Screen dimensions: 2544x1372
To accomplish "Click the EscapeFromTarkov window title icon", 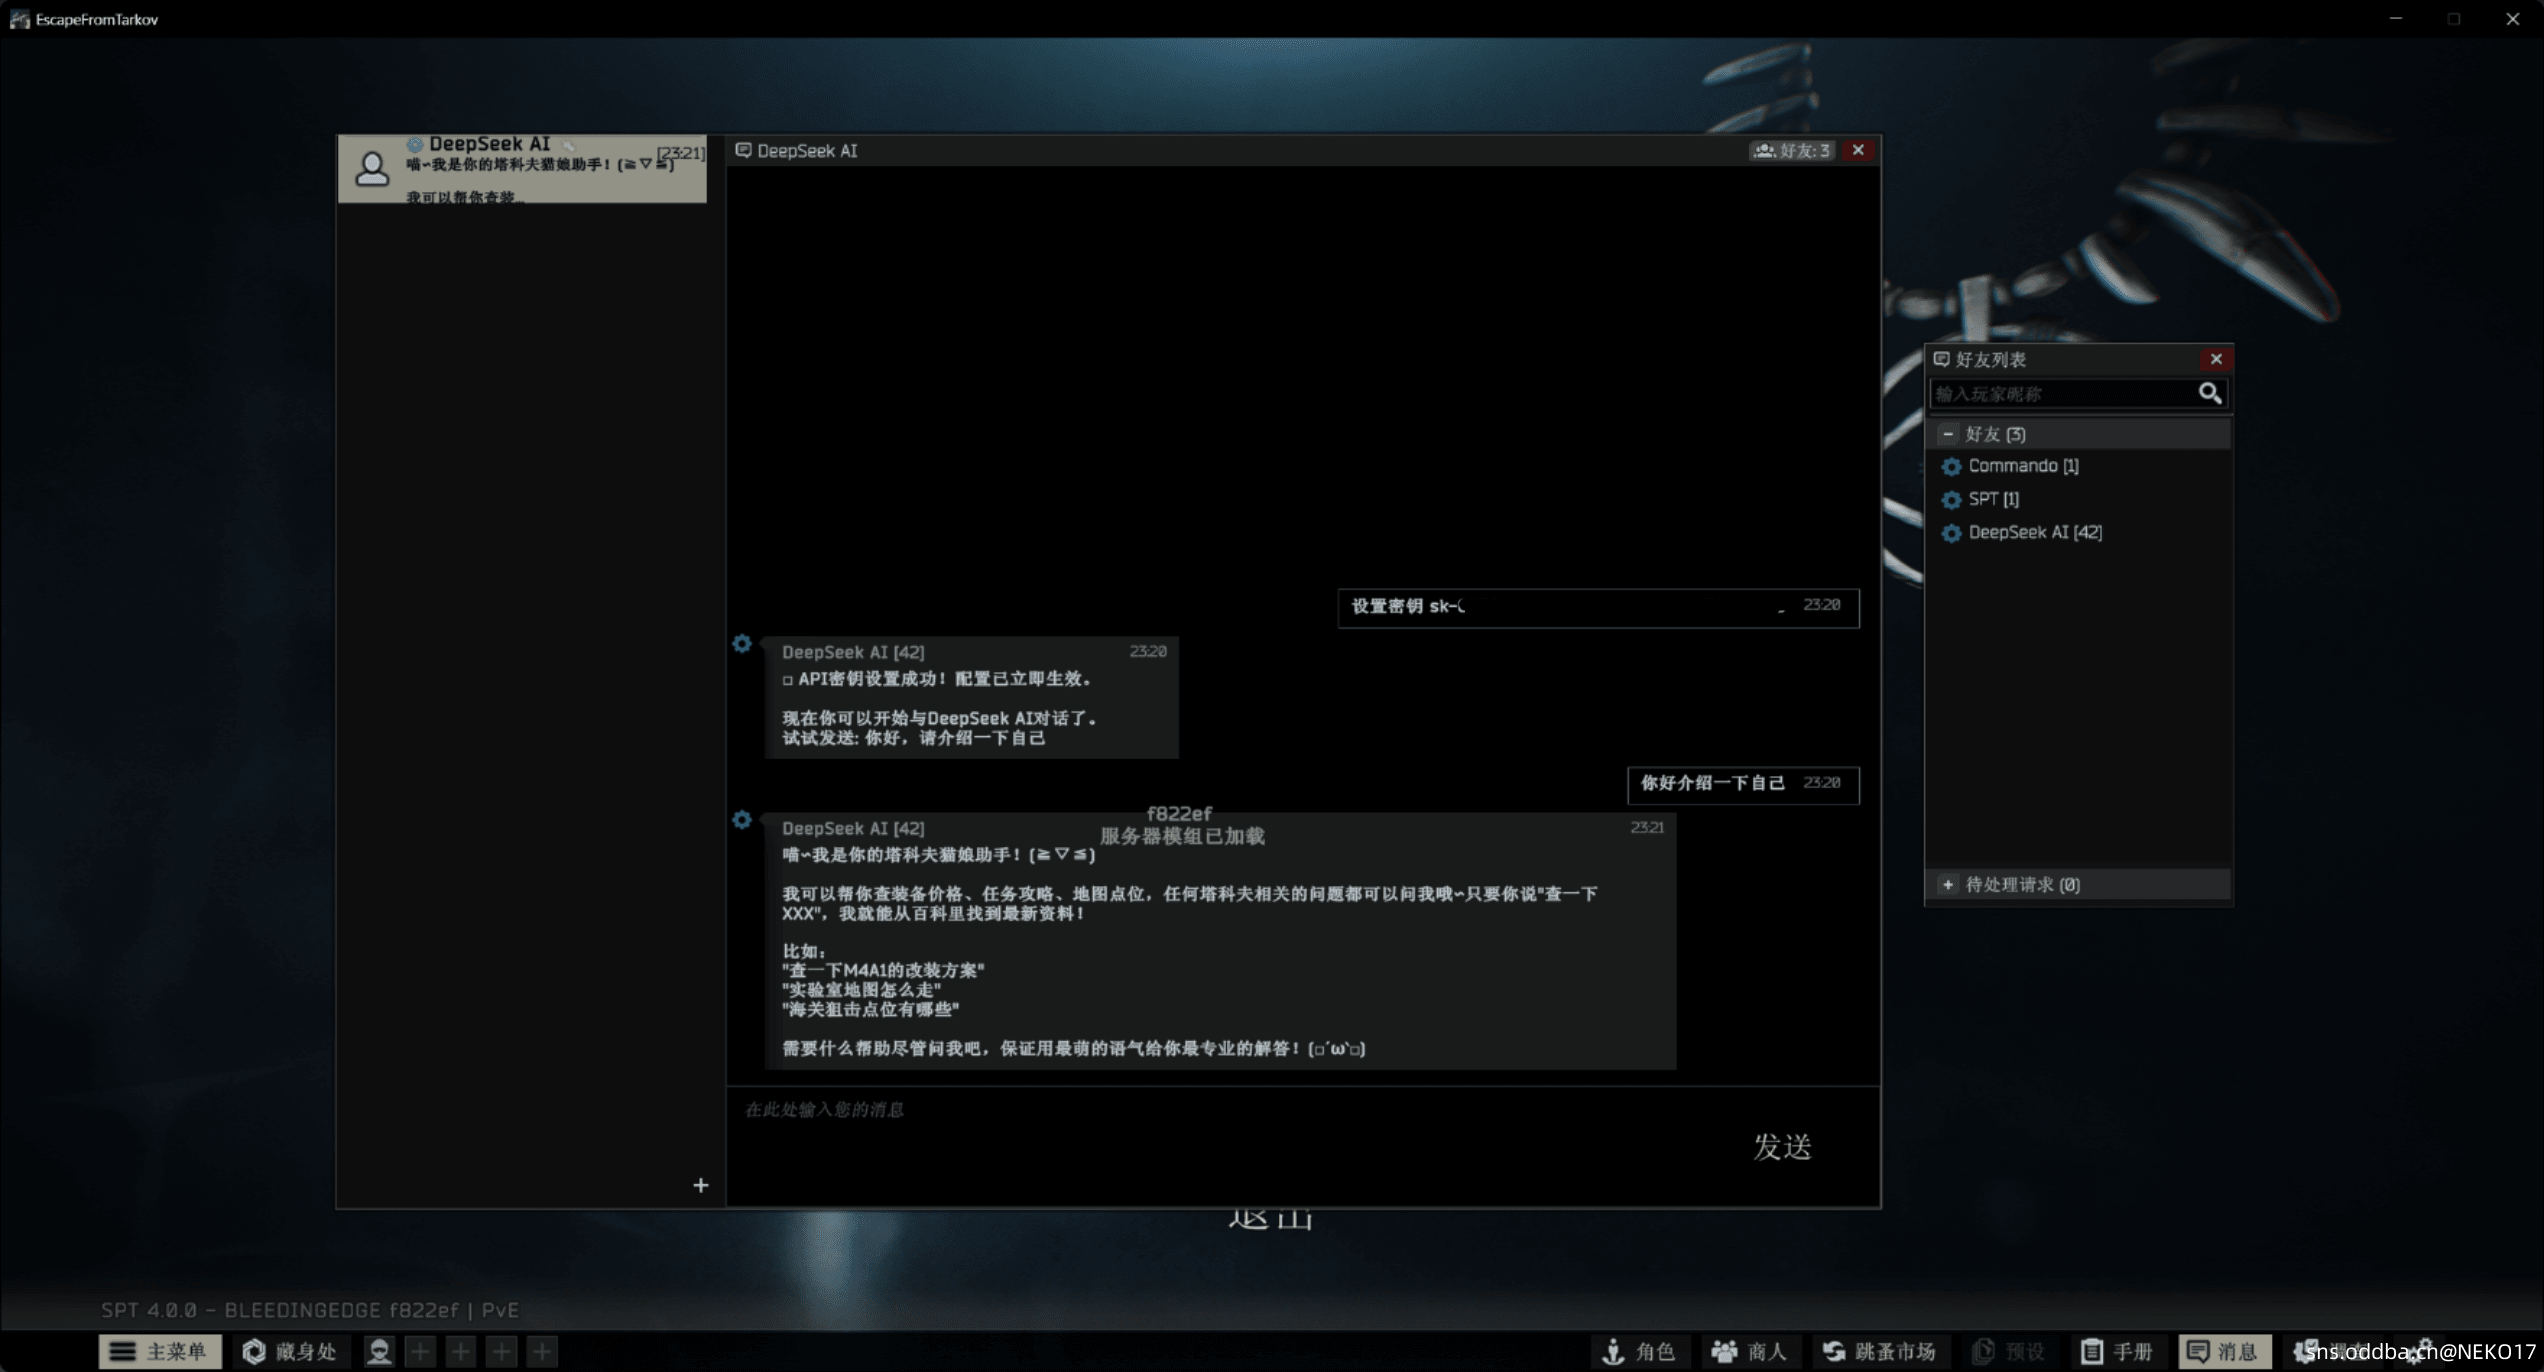I will pyautogui.click(x=19, y=19).
